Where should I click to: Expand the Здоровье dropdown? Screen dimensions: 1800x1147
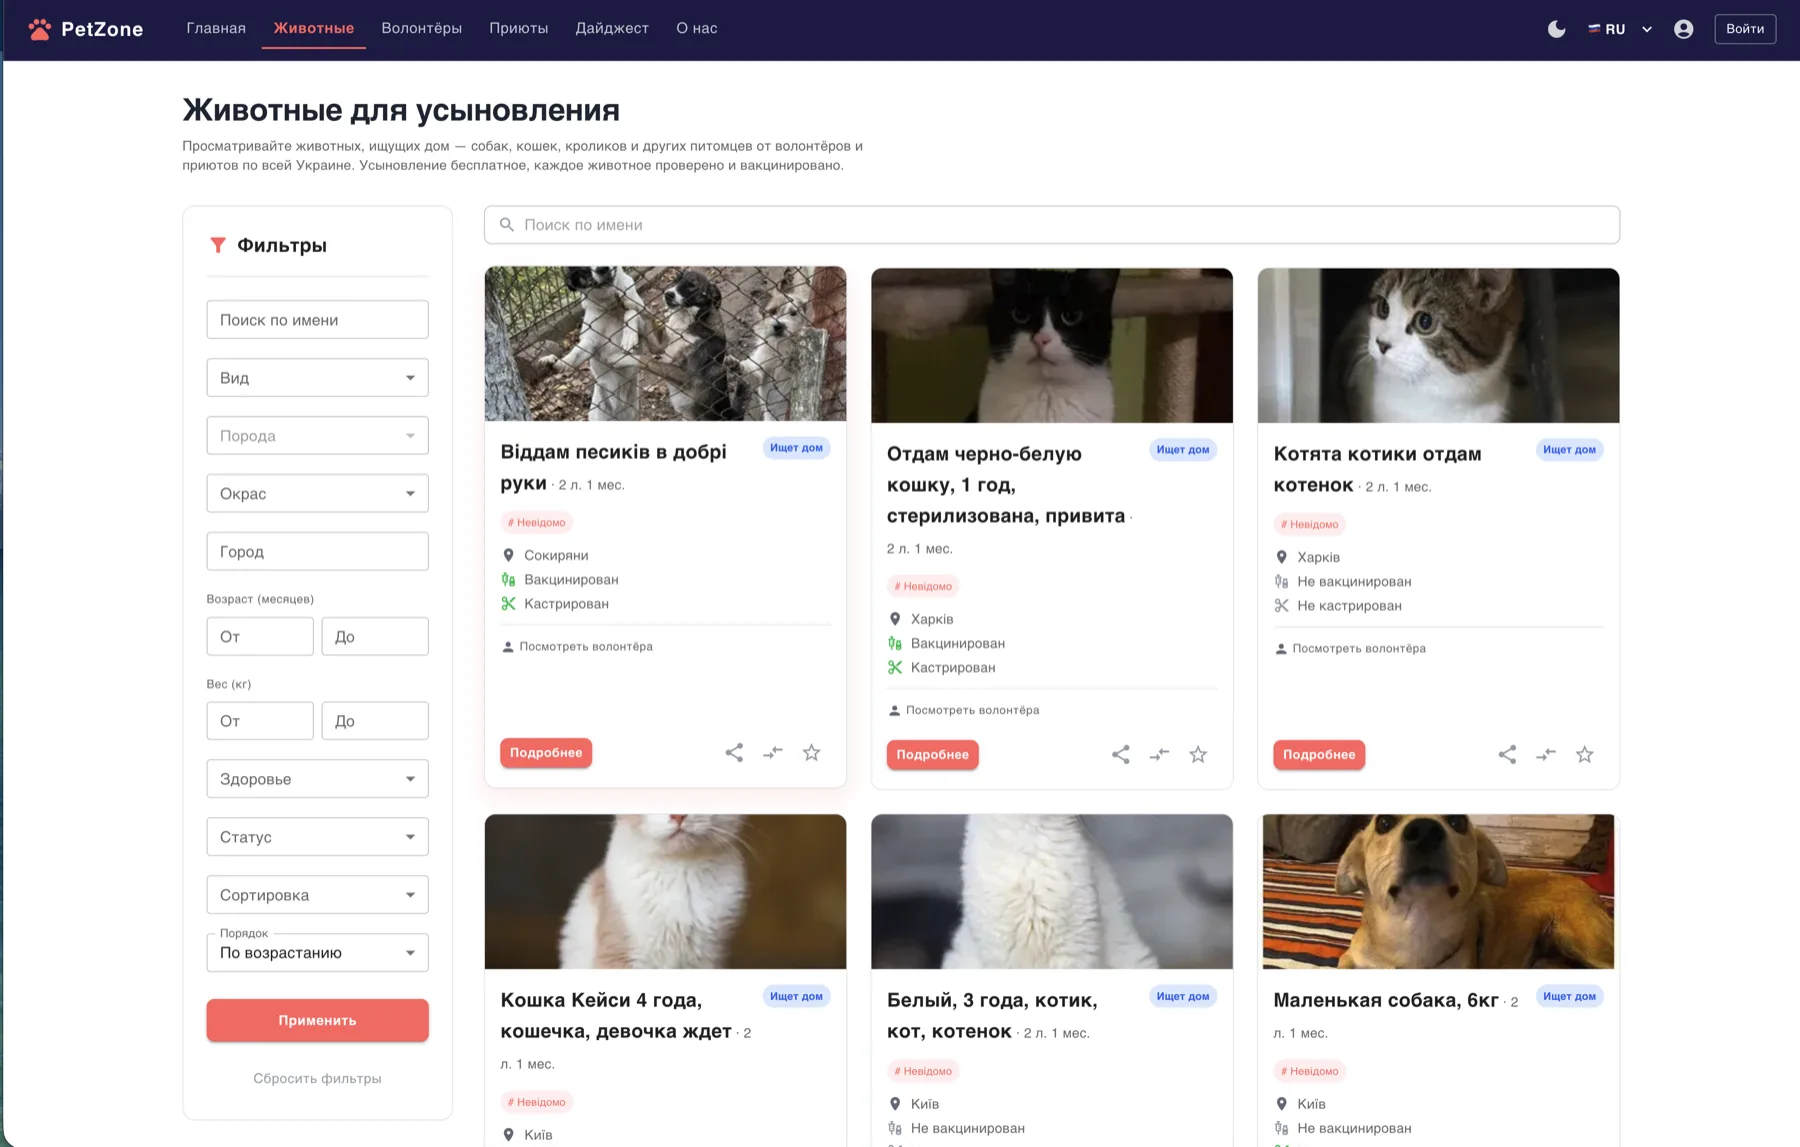317,779
